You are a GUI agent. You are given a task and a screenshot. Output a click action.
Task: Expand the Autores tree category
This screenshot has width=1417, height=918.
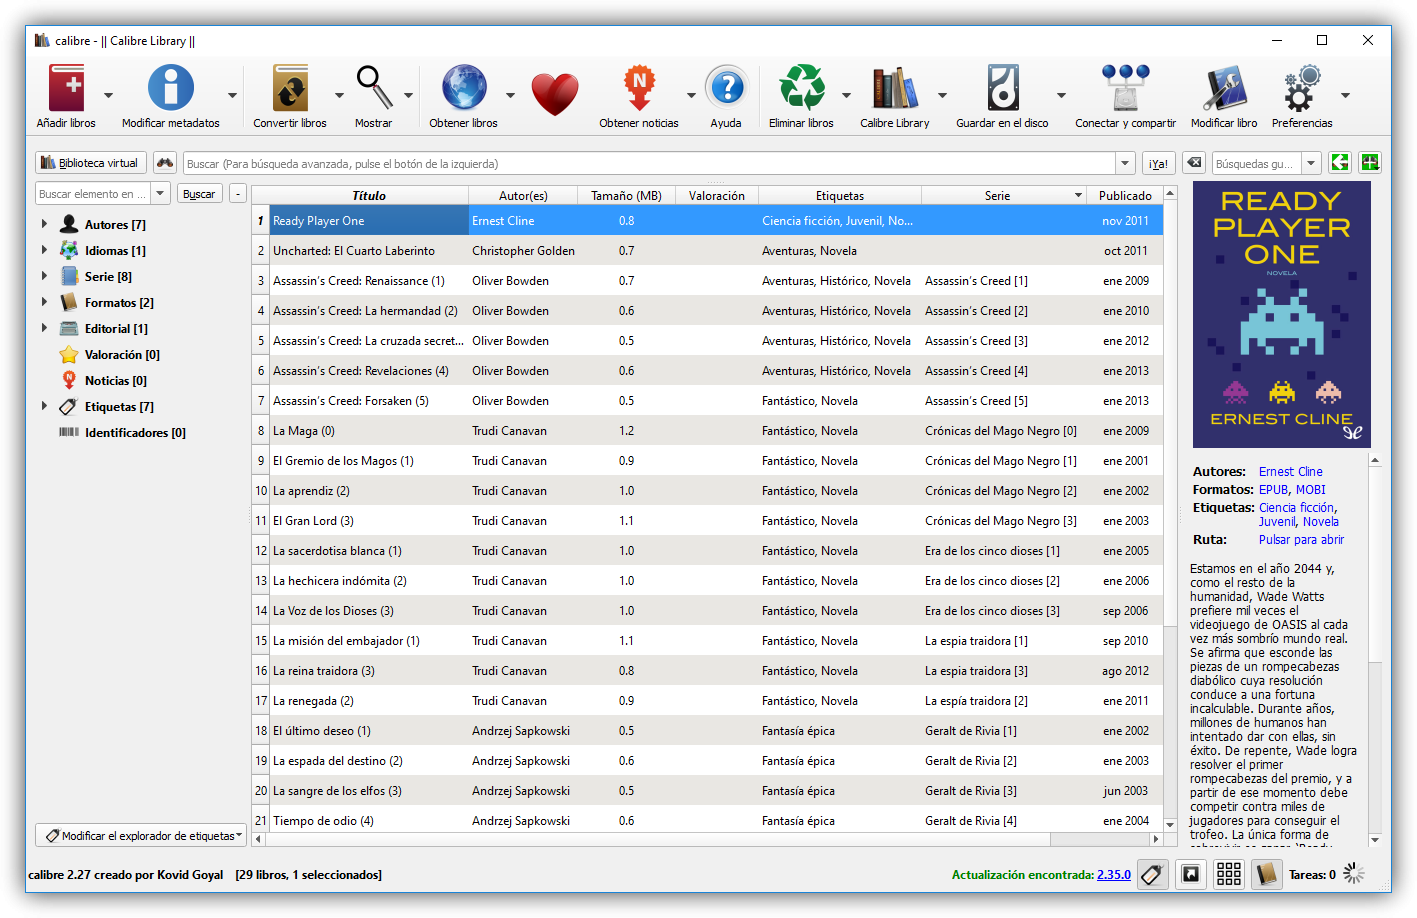[44, 224]
